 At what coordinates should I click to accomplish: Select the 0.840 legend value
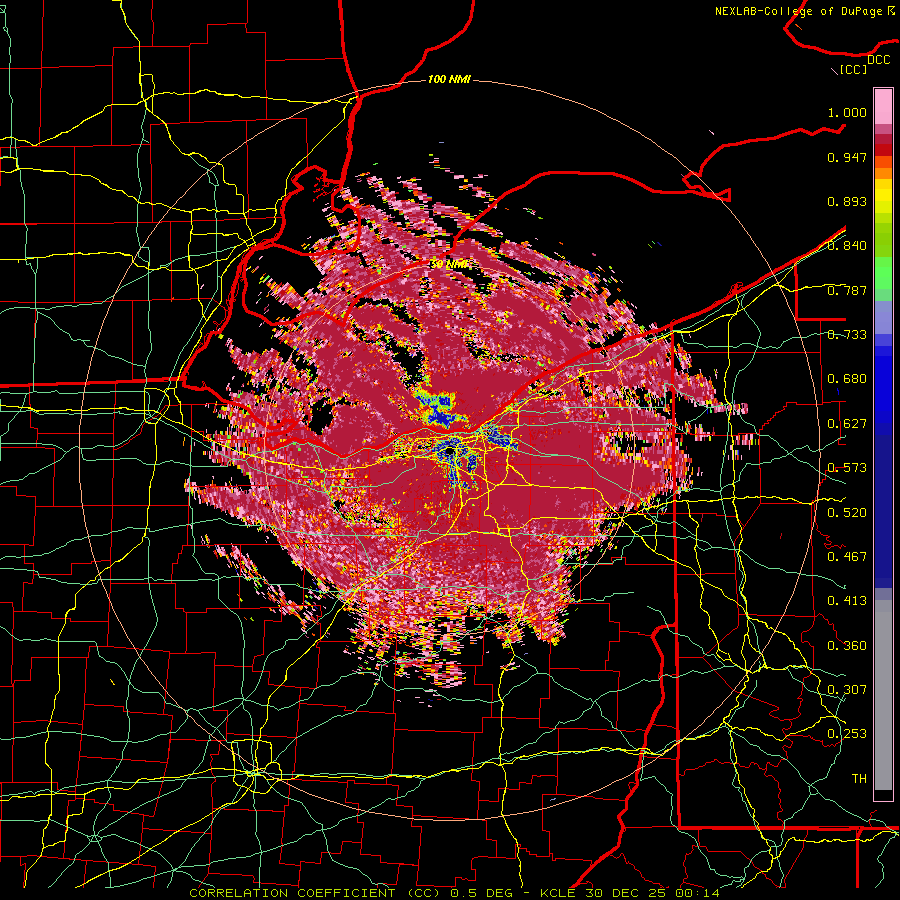click(x=847, y=246)
